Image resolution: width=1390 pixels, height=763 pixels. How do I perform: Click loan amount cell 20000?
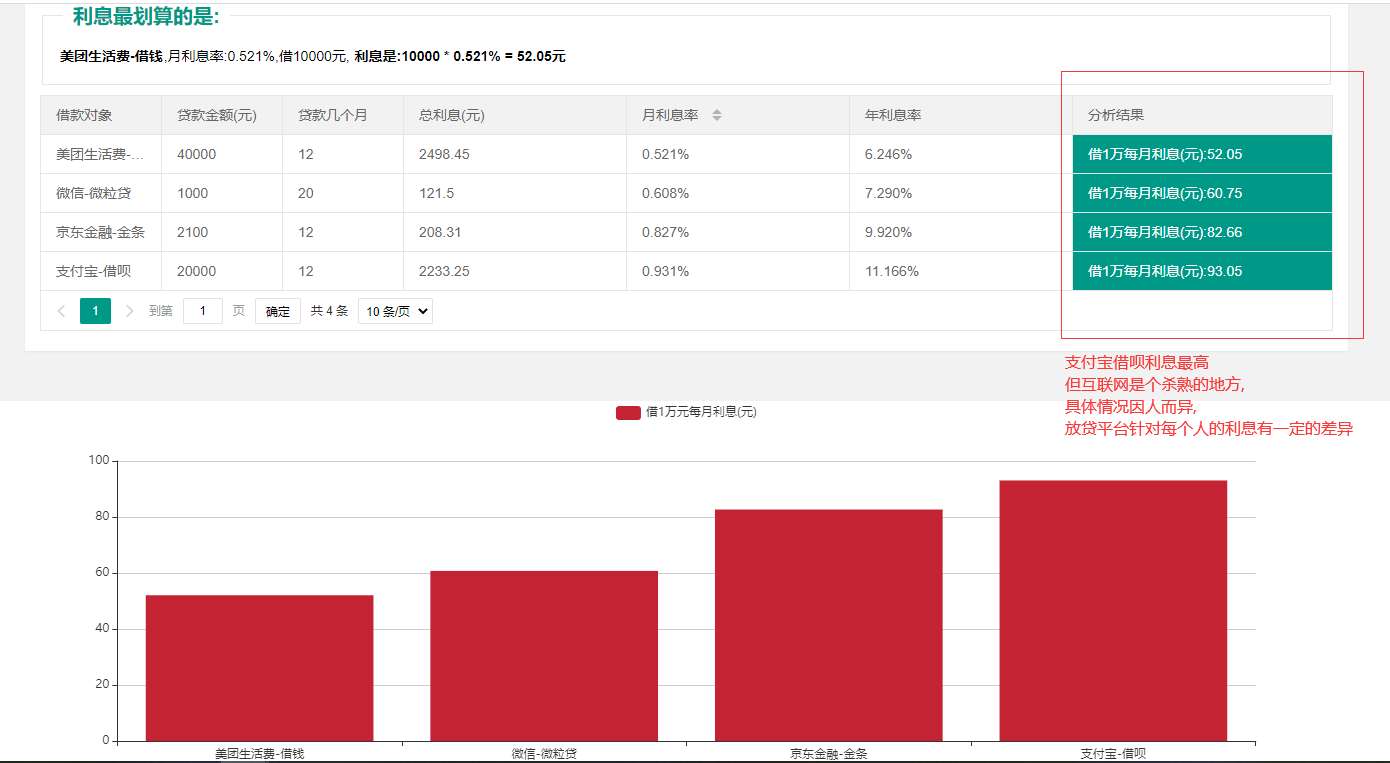pyautogui.click(x=222, y=271)
